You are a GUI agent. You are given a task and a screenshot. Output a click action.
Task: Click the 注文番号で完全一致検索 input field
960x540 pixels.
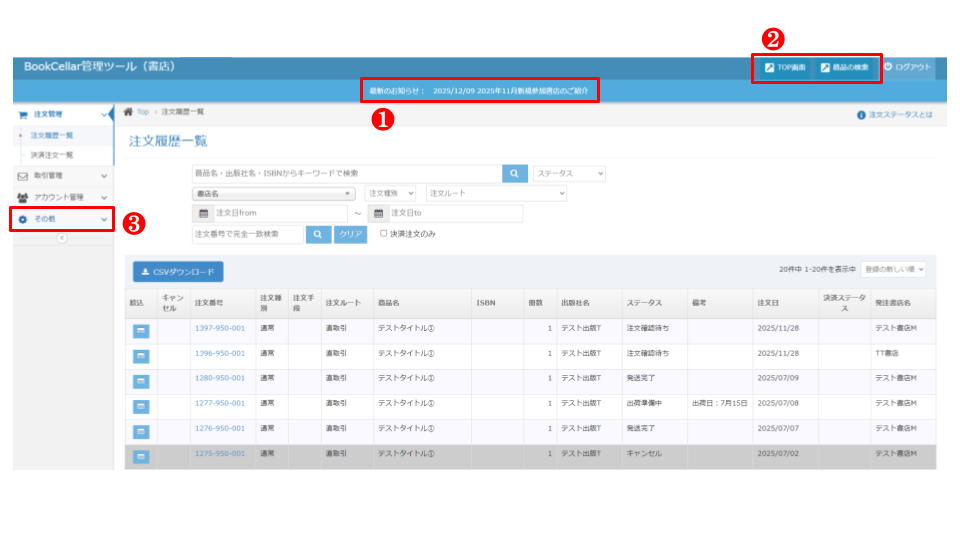[x=247, y=234]
